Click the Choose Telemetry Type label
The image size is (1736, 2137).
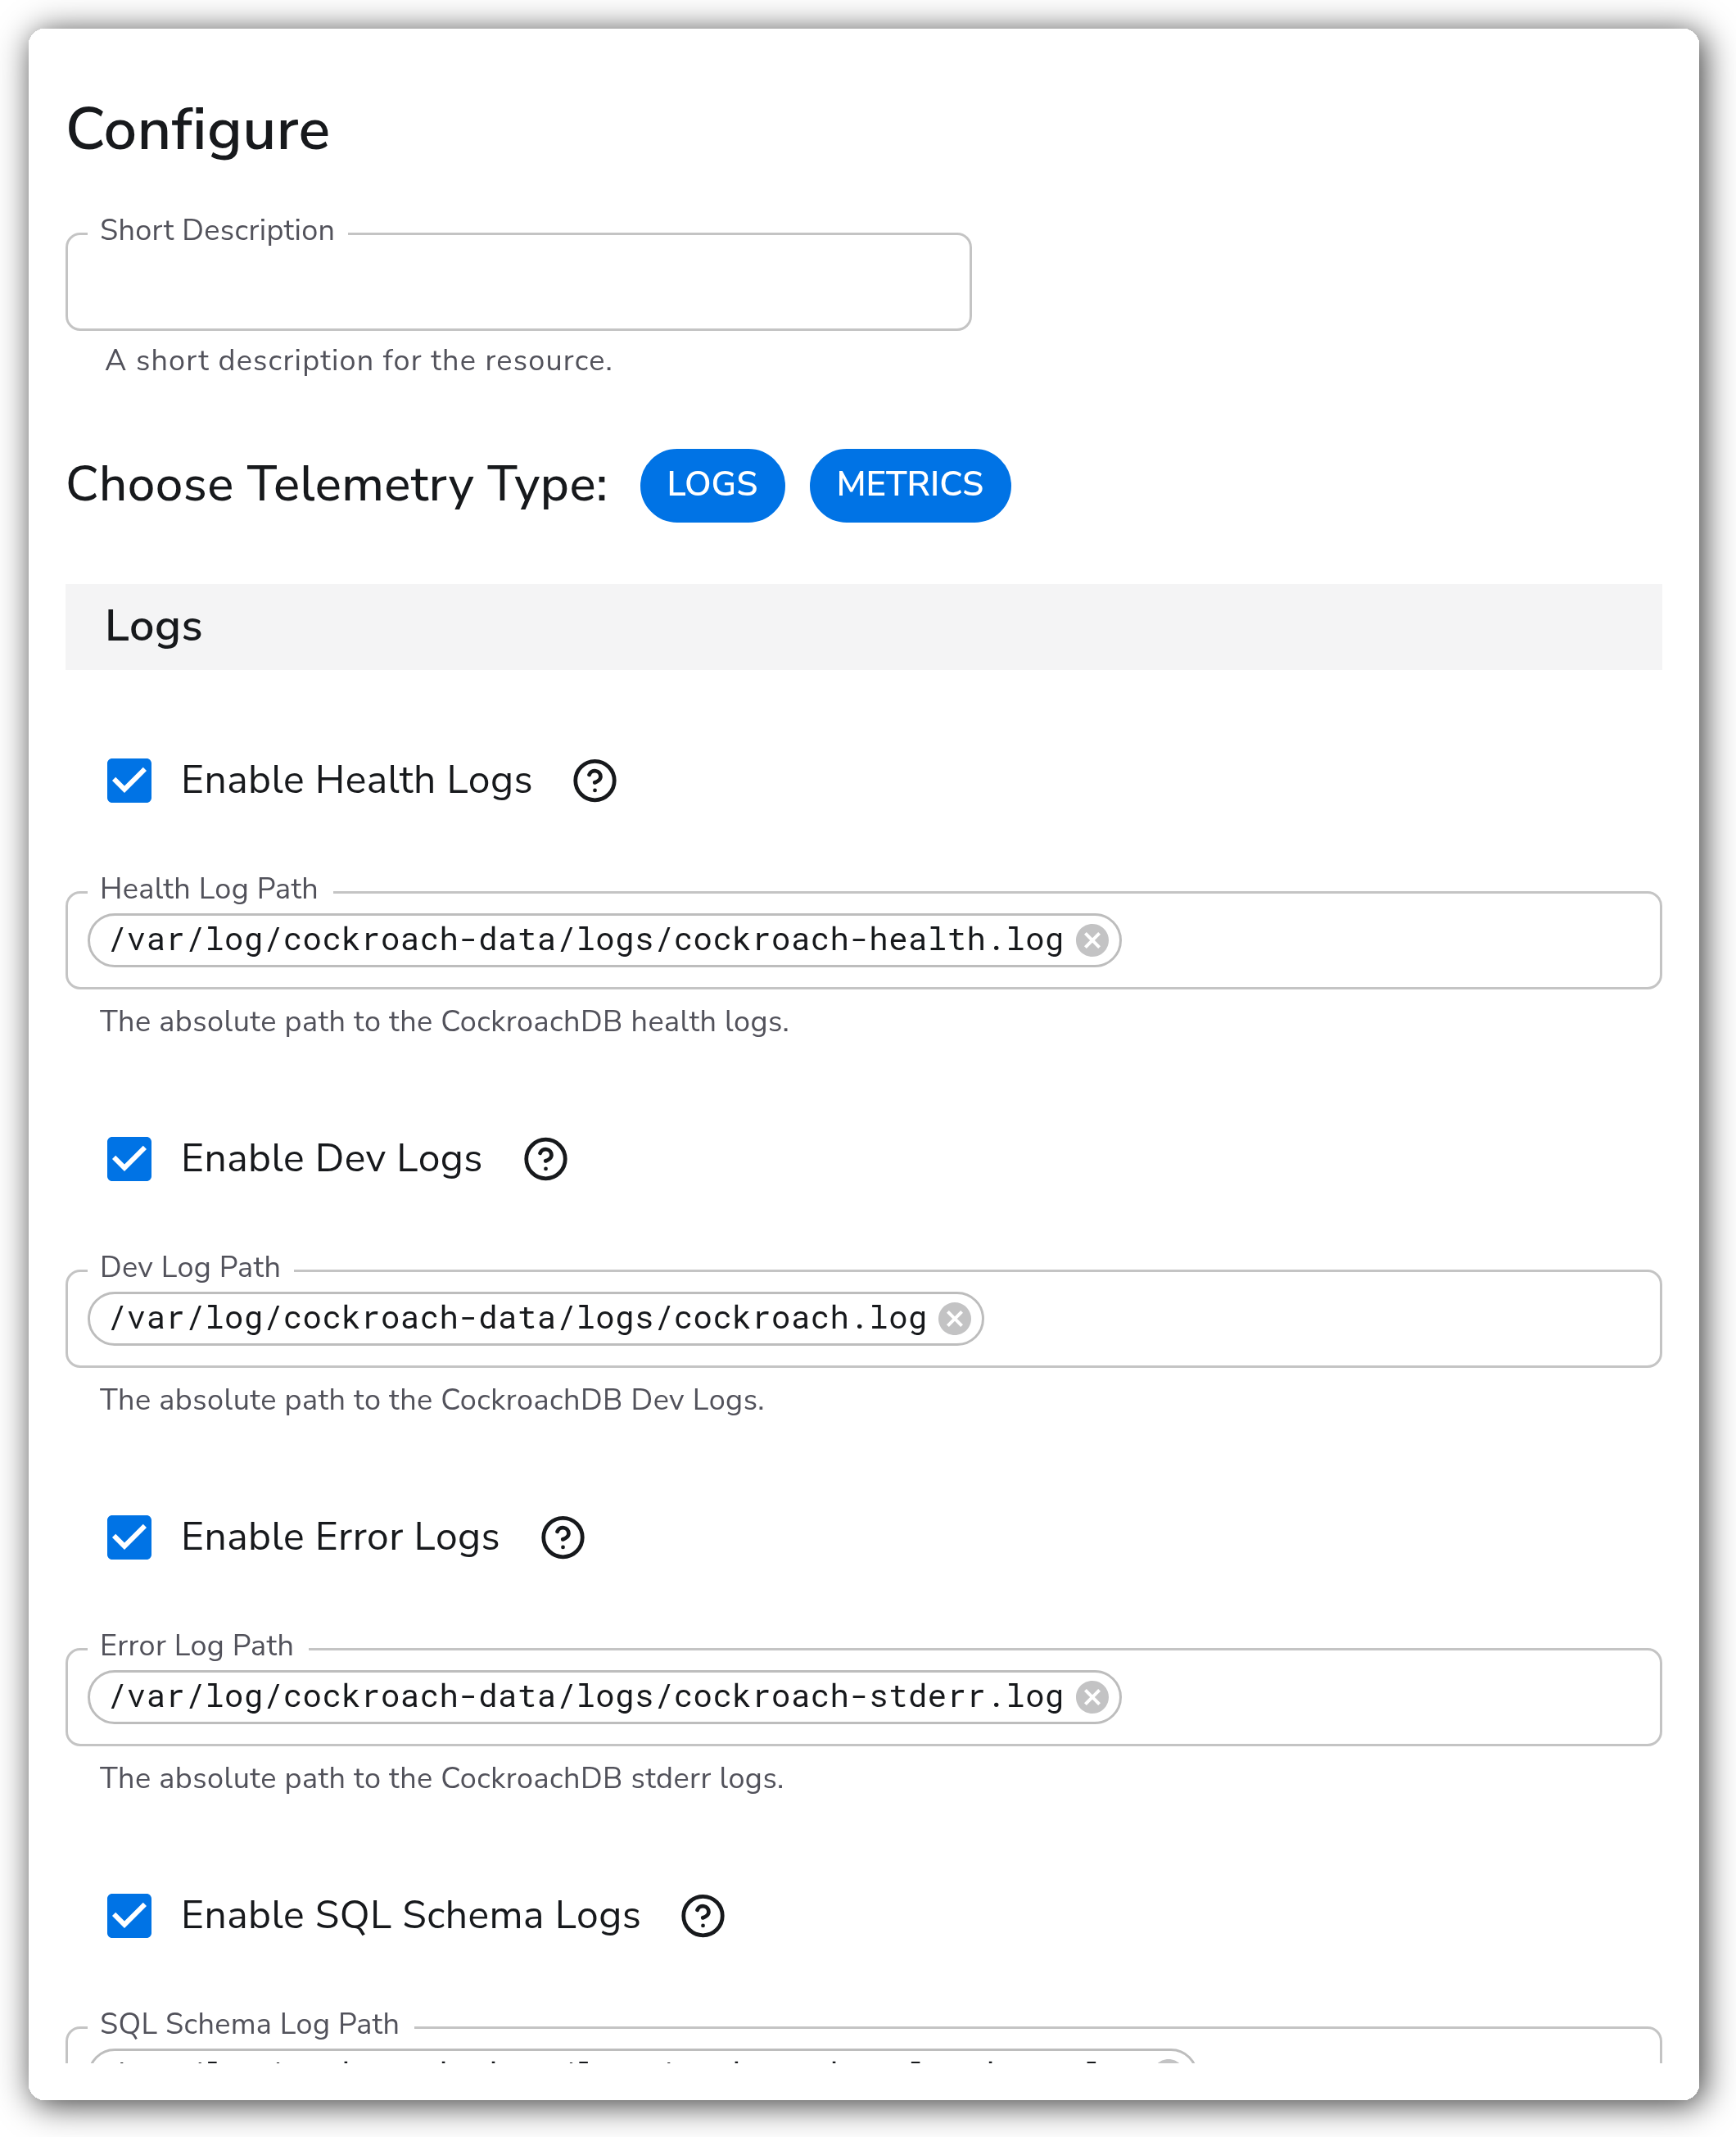[337, 485]
